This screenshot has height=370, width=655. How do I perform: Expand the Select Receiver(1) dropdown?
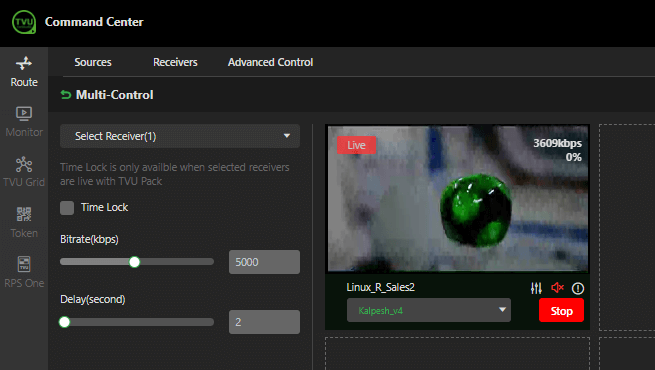180,136
